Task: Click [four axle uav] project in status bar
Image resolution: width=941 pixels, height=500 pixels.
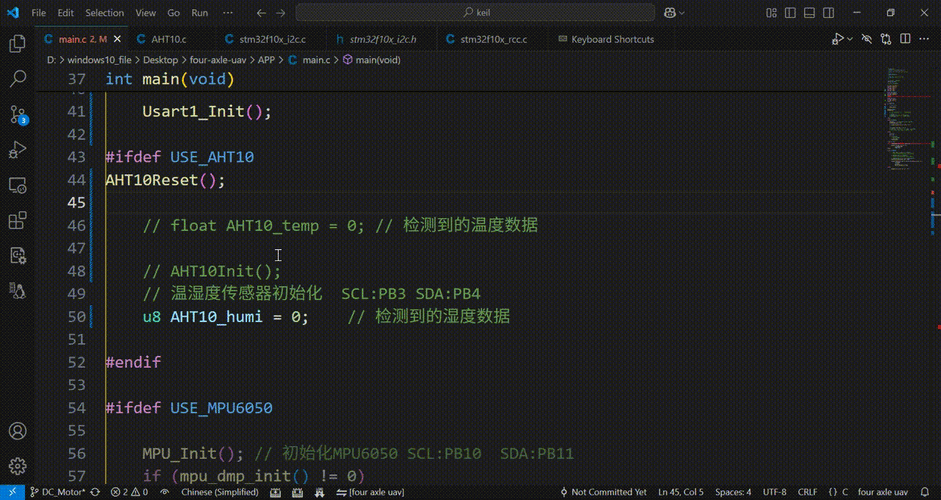Action: 370,492
